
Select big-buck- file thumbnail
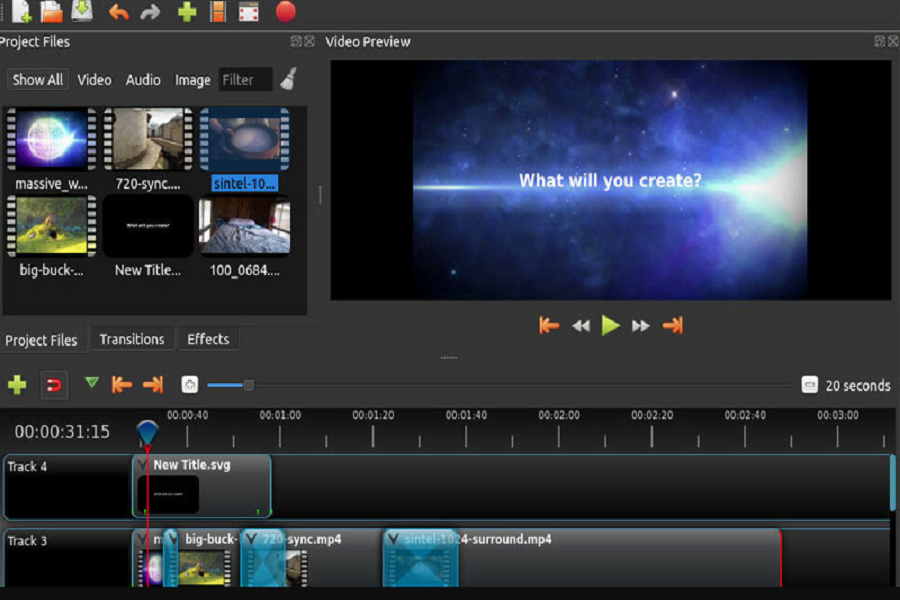pyautogui.click(x=52, y=226)
